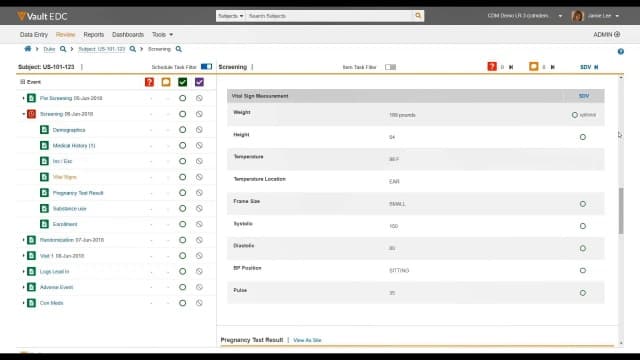Expand the Randomization event tree node
The height and width of the screenshot is (360, 640).
pyautogui.click(x=23, y=240)
